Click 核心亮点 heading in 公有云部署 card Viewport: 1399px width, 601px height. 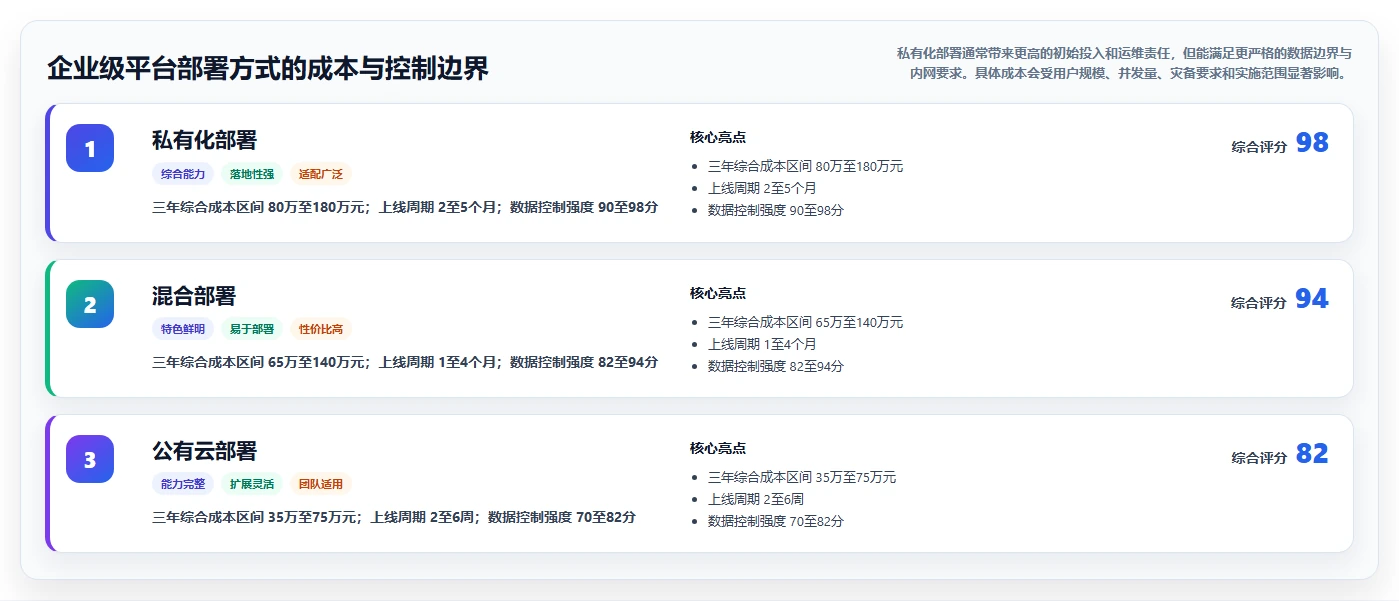click(x=718, y=449)
